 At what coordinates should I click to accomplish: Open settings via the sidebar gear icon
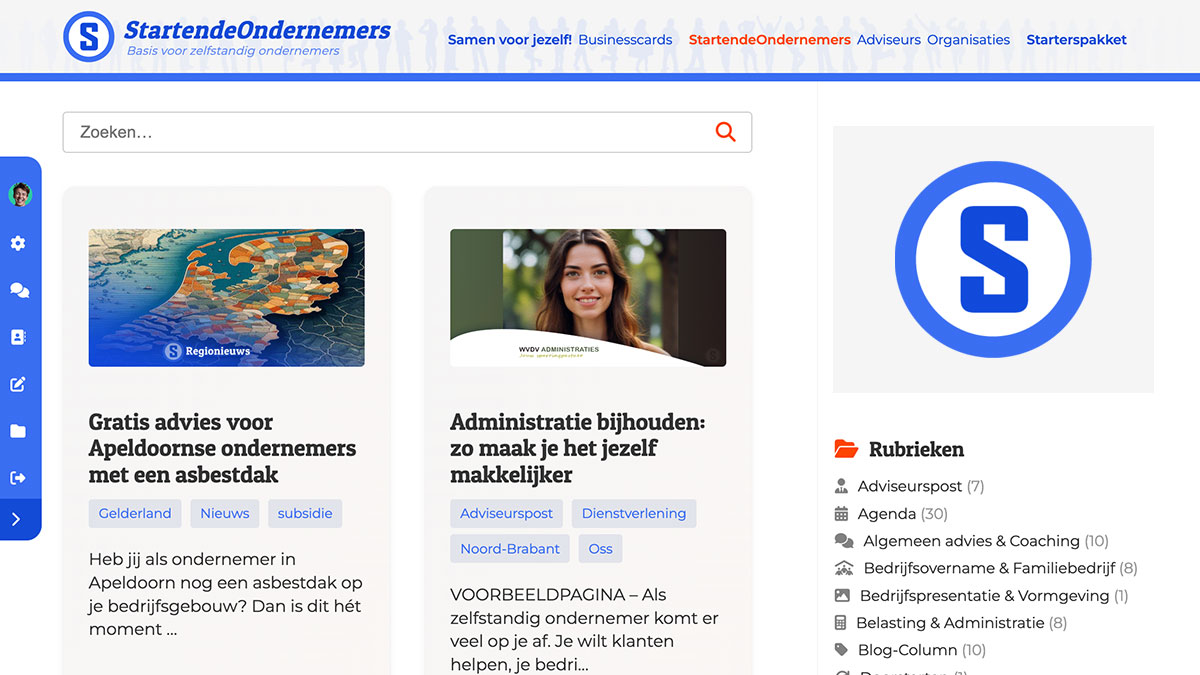[18, 243]
